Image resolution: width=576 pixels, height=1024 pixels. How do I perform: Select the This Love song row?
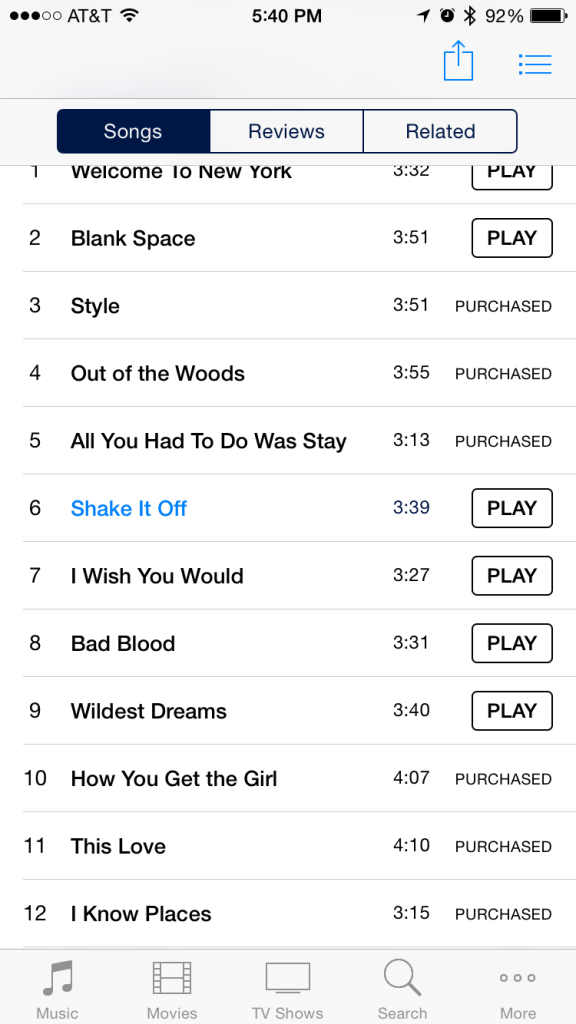click(x=287, y=846)
